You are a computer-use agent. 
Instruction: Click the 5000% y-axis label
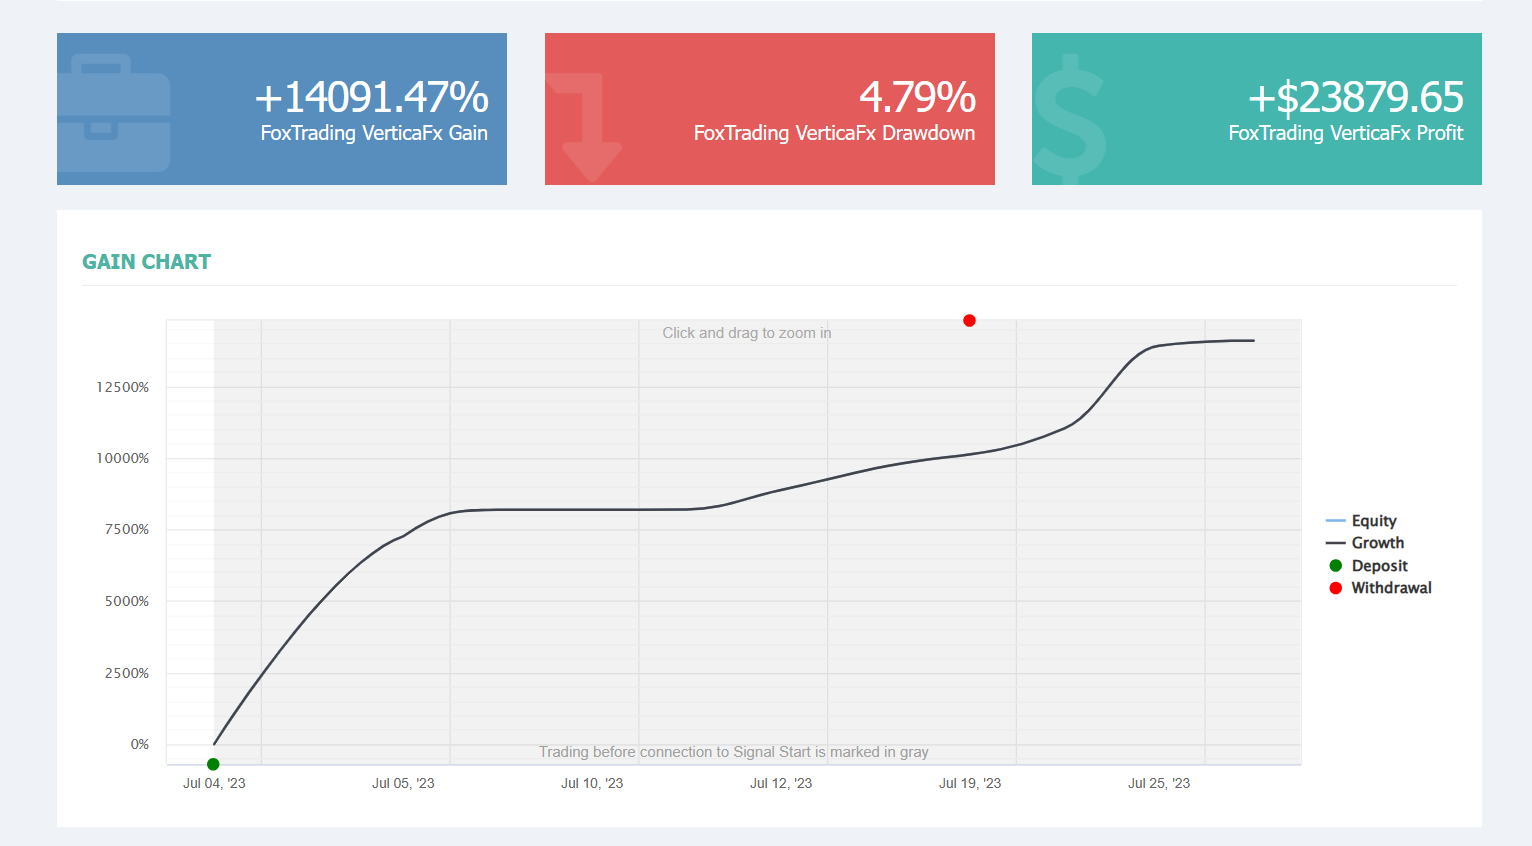127,601
